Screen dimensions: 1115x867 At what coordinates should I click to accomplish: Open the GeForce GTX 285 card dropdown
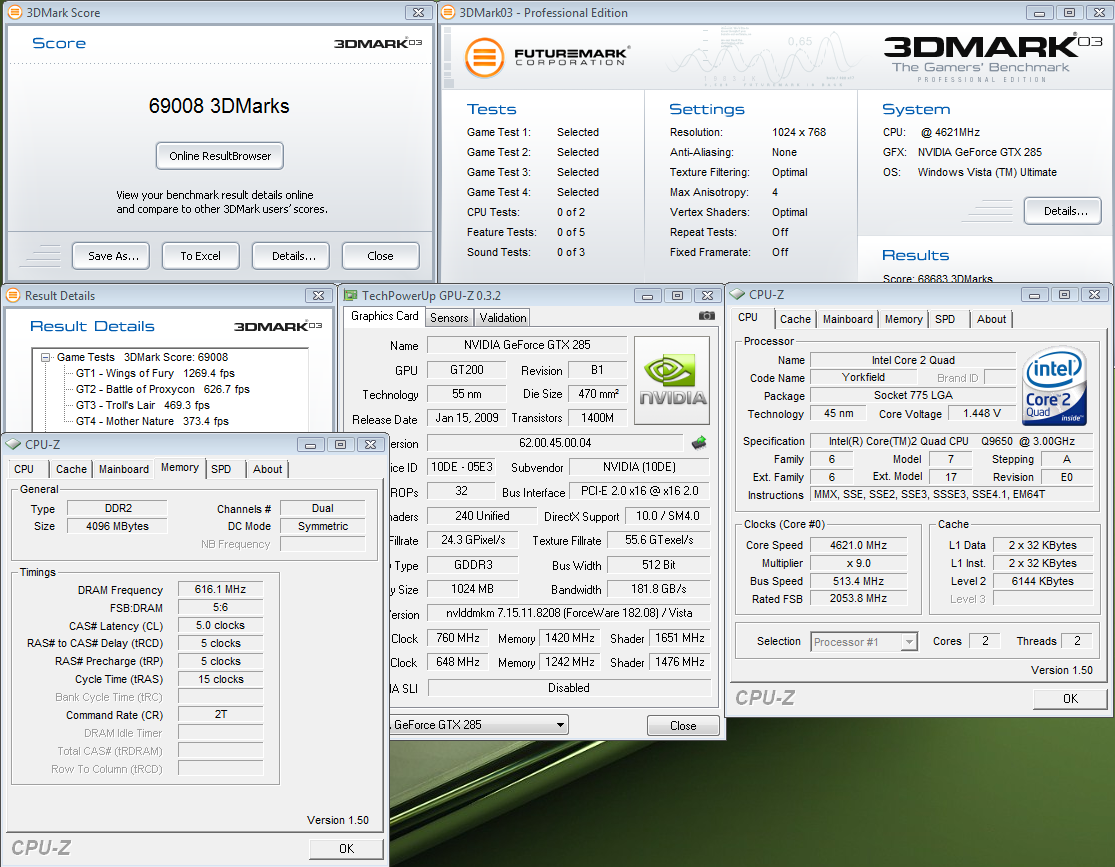point(560,725)
